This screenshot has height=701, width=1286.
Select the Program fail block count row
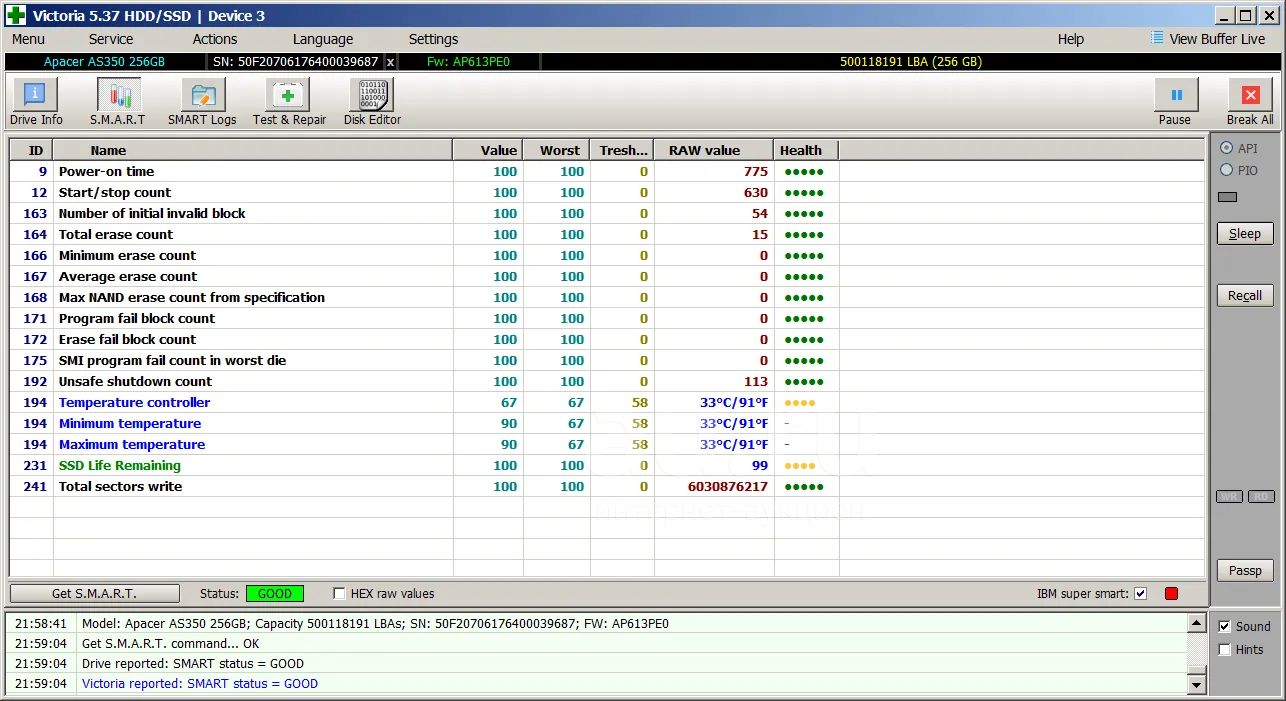tap(607, 318)
